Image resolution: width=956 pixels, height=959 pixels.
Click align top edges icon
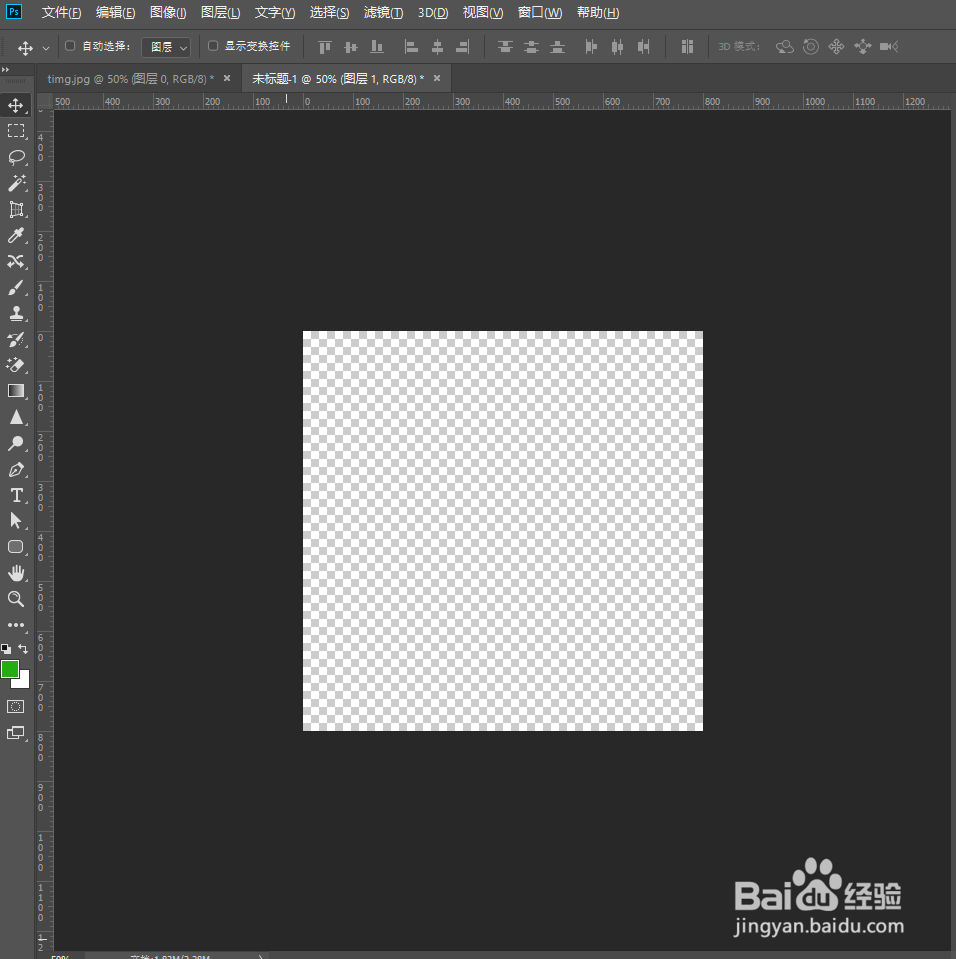[325, 46]
